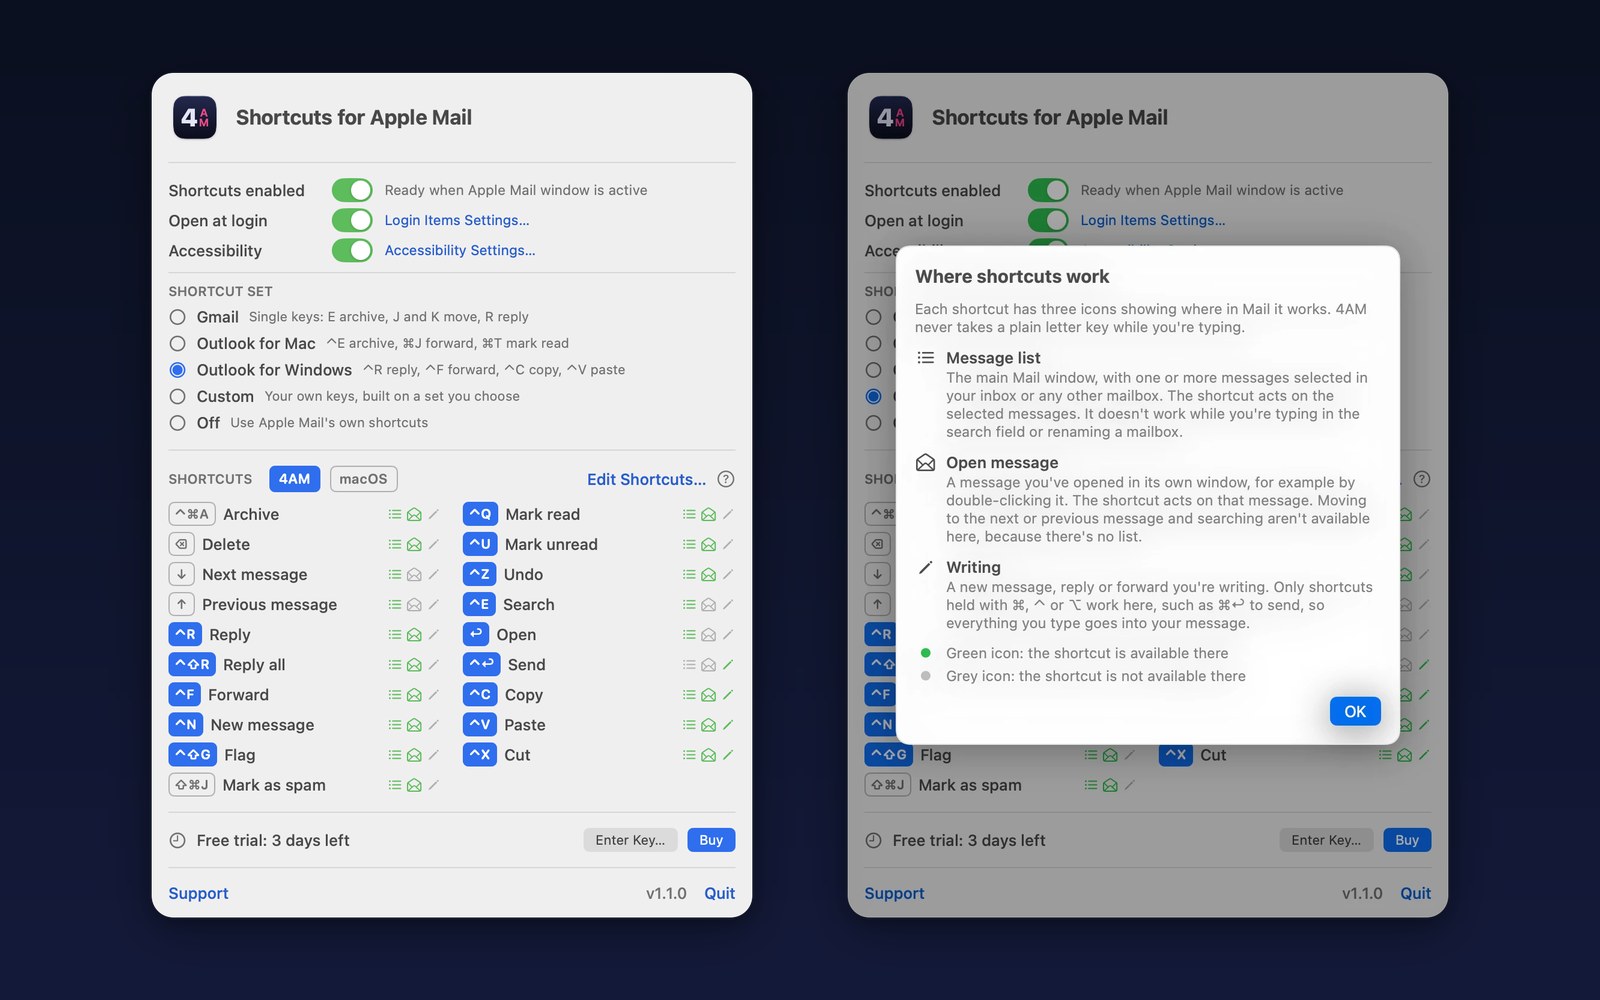Select Outlook for Windows radio button
The width and height of the screenshot is (1600, 1000).
point(177,369)
